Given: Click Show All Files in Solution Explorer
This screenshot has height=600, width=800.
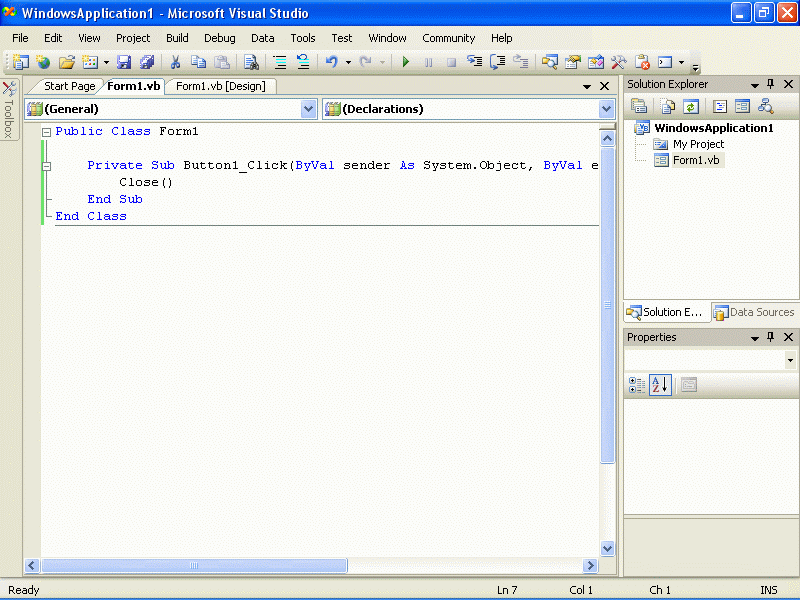Looking at the screenshot, I should coord(667,106).
